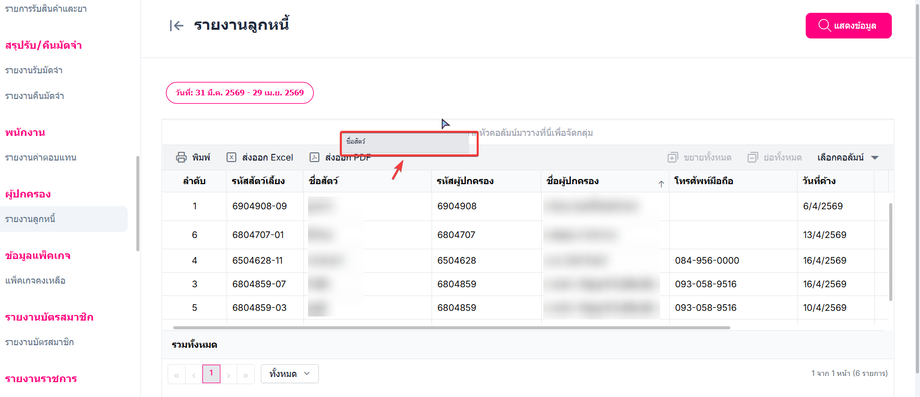This screenshot has height=397, width=920.
Task: Click the สรุปรับ/คืนมัดจำ sidebar section heading
Action: (x=43, y=45)
